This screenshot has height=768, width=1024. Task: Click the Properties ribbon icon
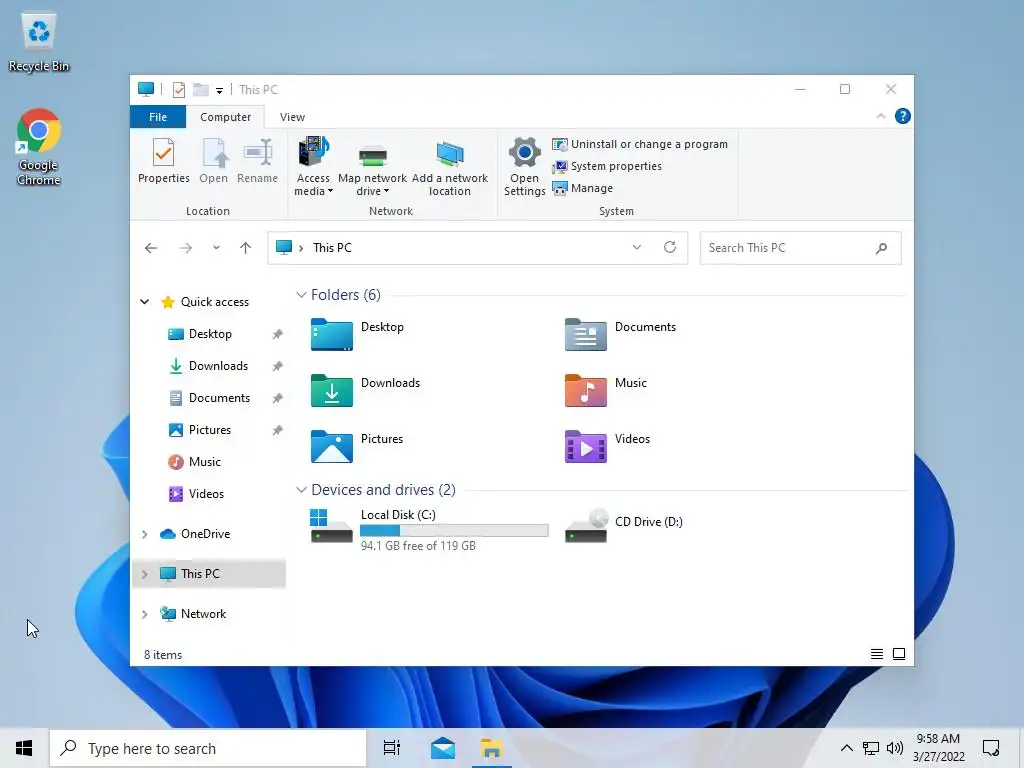[x=163, y=161]
